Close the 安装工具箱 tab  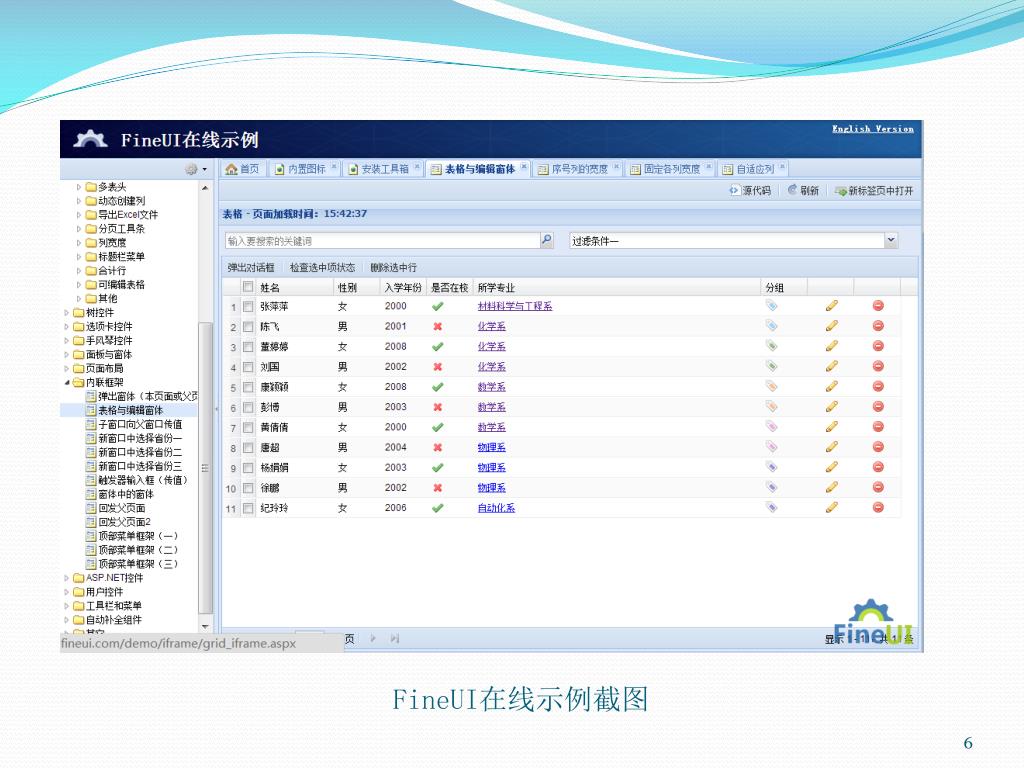[x=417, y=167]
